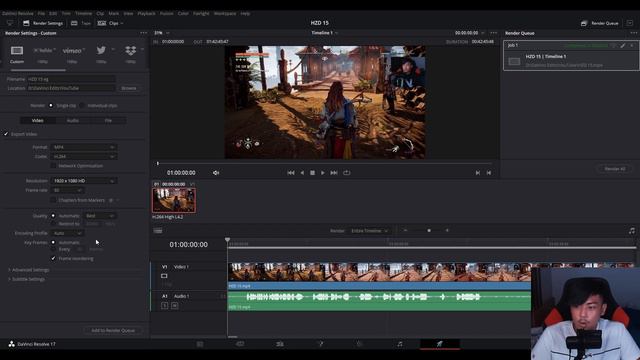This screenshot has width=640, height=360.
Task: Expand Subtitle Settings section
Action: [x=26, y=279]
